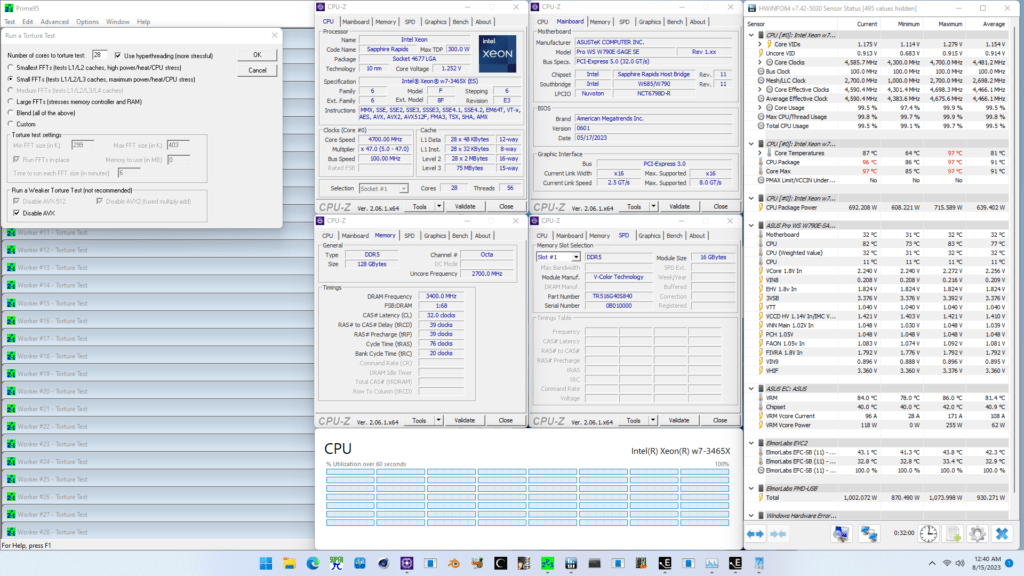Open Cinebench taskbar icon
This screenshot has height=576, width=1024.
coord(383,564)
